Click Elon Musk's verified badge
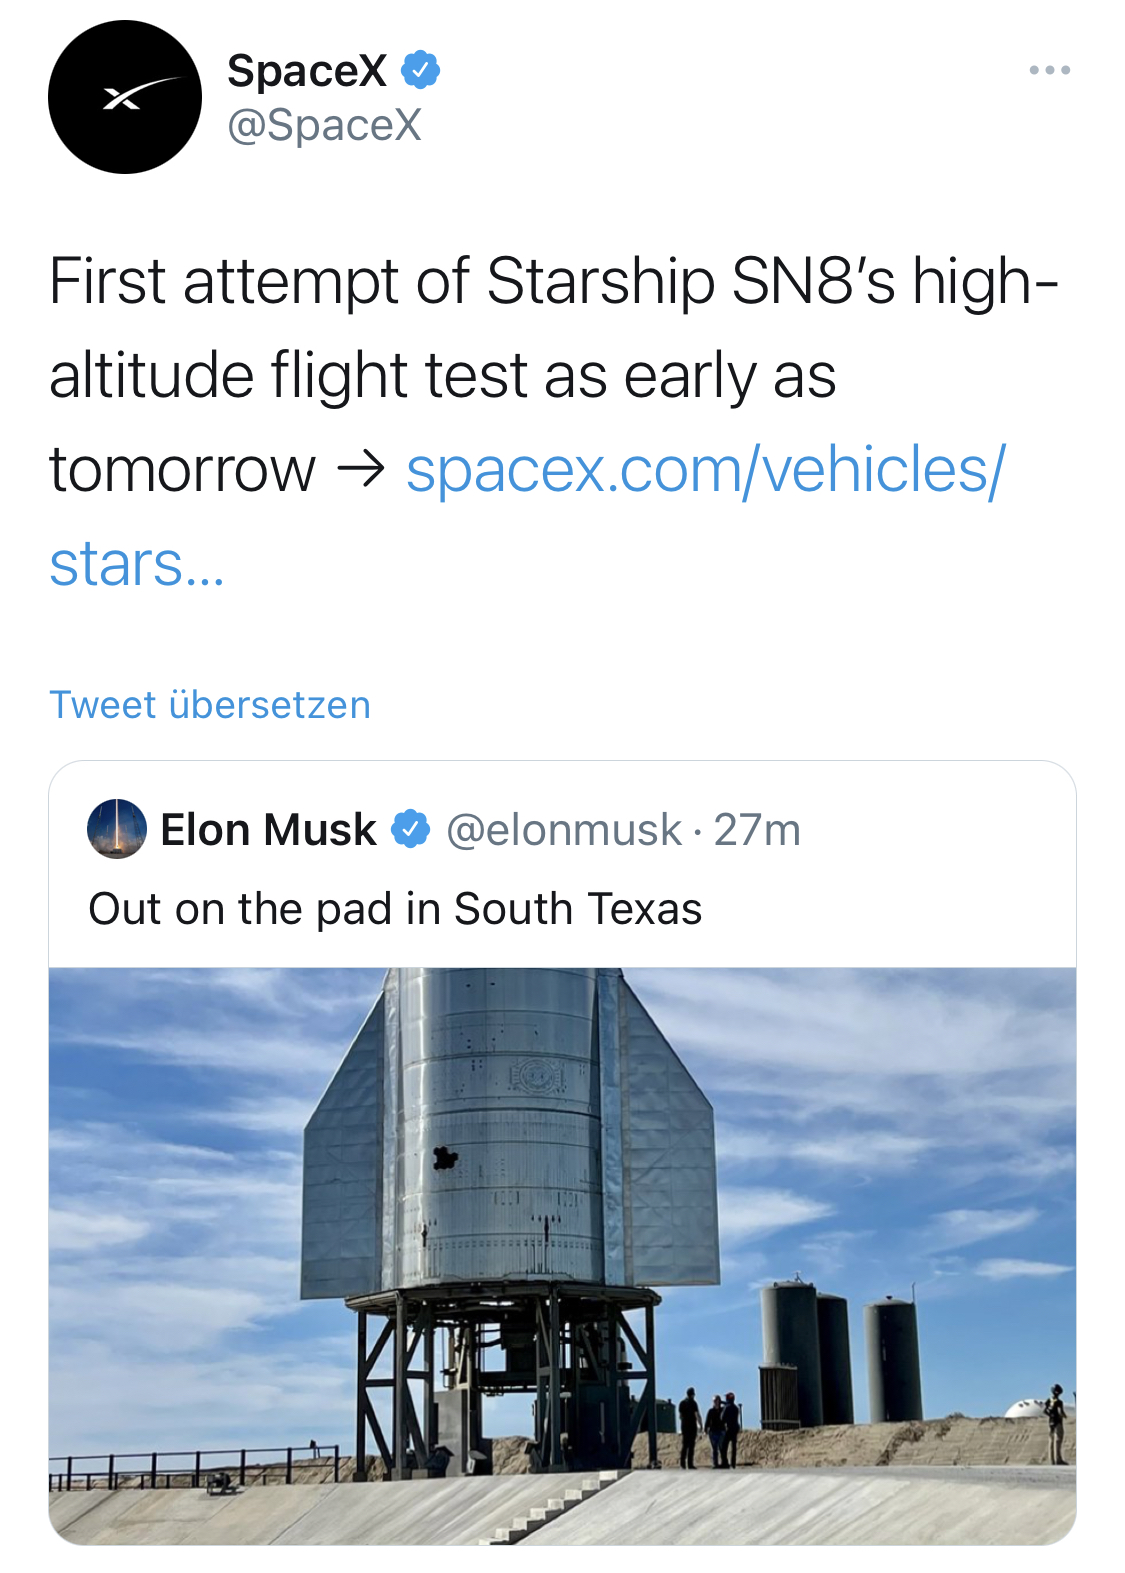Screen dimensions: 1125x1573 (x=410, y=829)
